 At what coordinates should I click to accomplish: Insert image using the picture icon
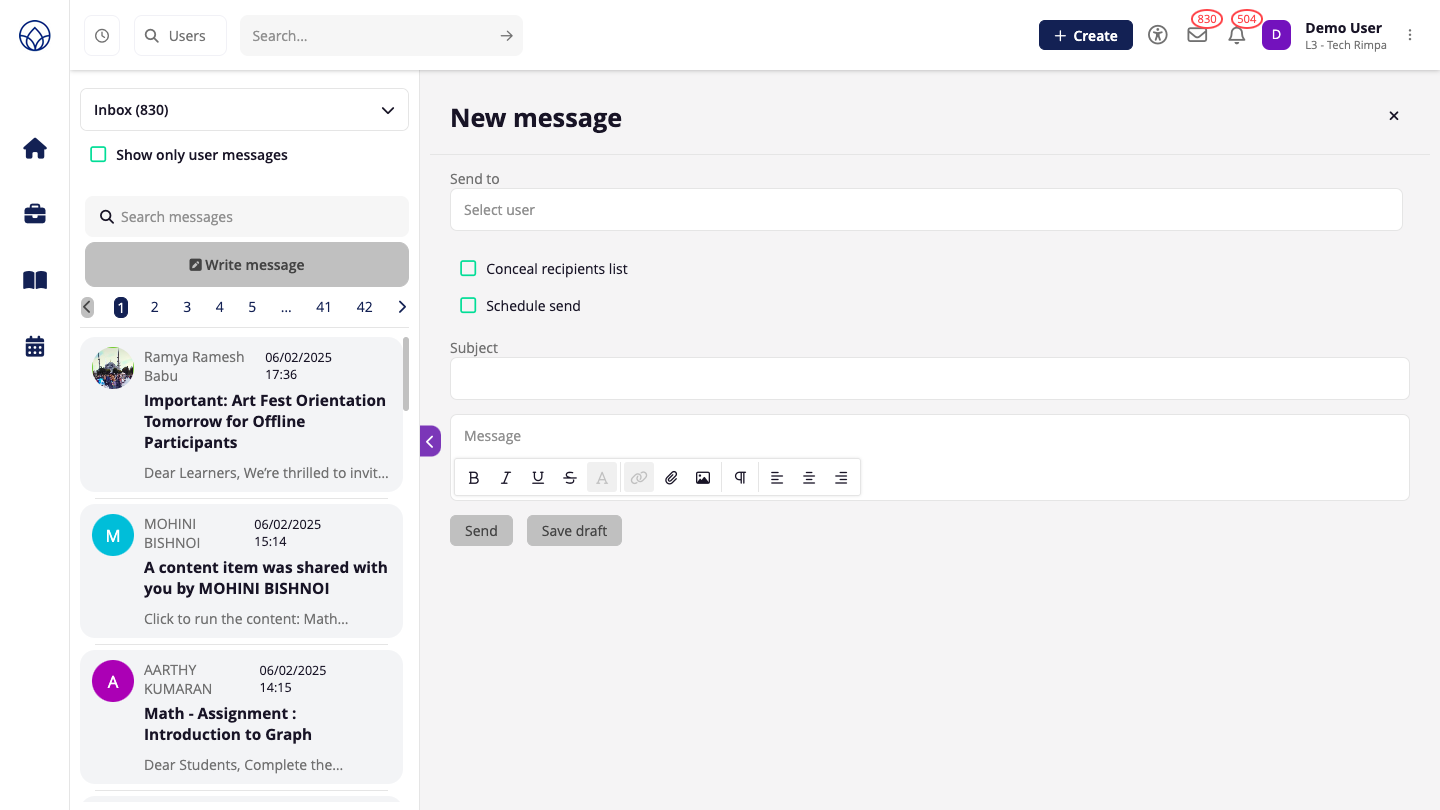pos(703,478)
